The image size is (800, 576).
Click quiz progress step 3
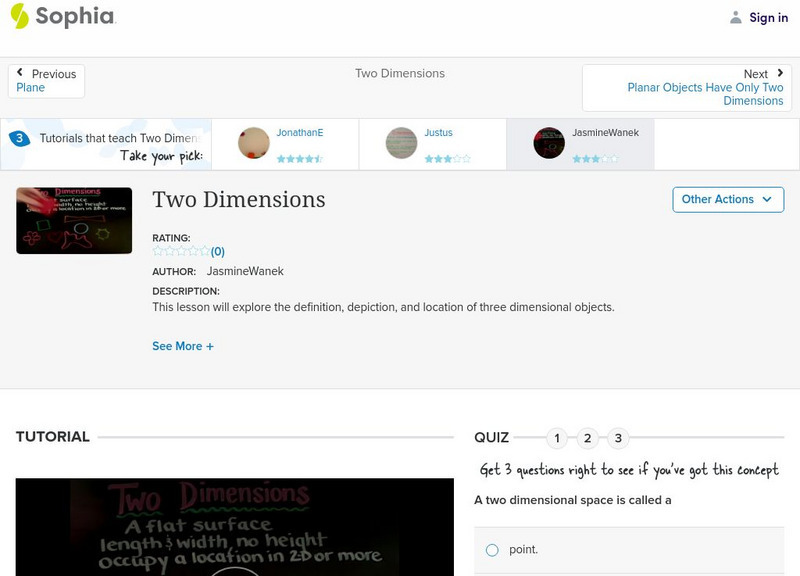617,437
